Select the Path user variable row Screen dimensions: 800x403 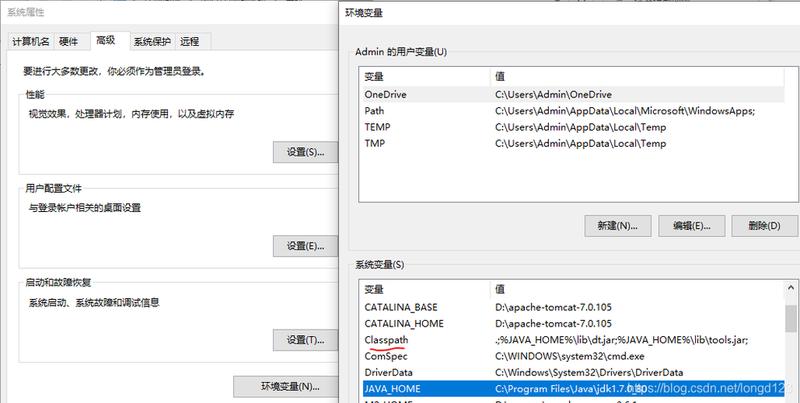[572, 111]
